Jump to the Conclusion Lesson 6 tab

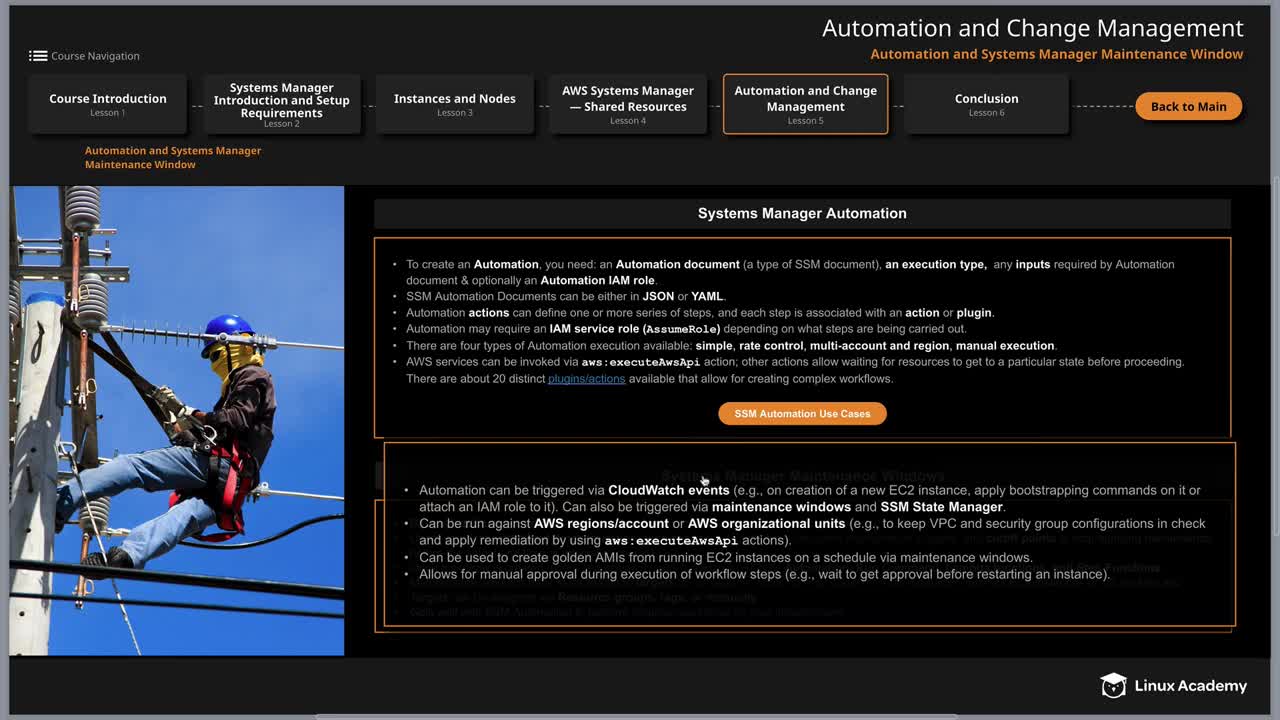click(x=986, y=104)
